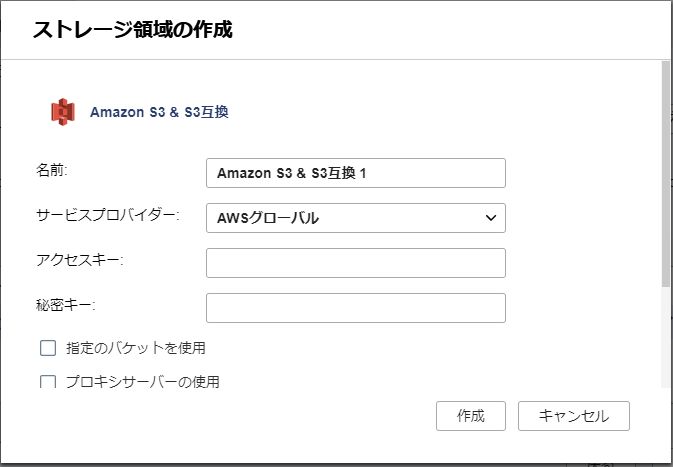Focus the 名前 text field
This screenshot has width=673, height=467.
point(356,173)
